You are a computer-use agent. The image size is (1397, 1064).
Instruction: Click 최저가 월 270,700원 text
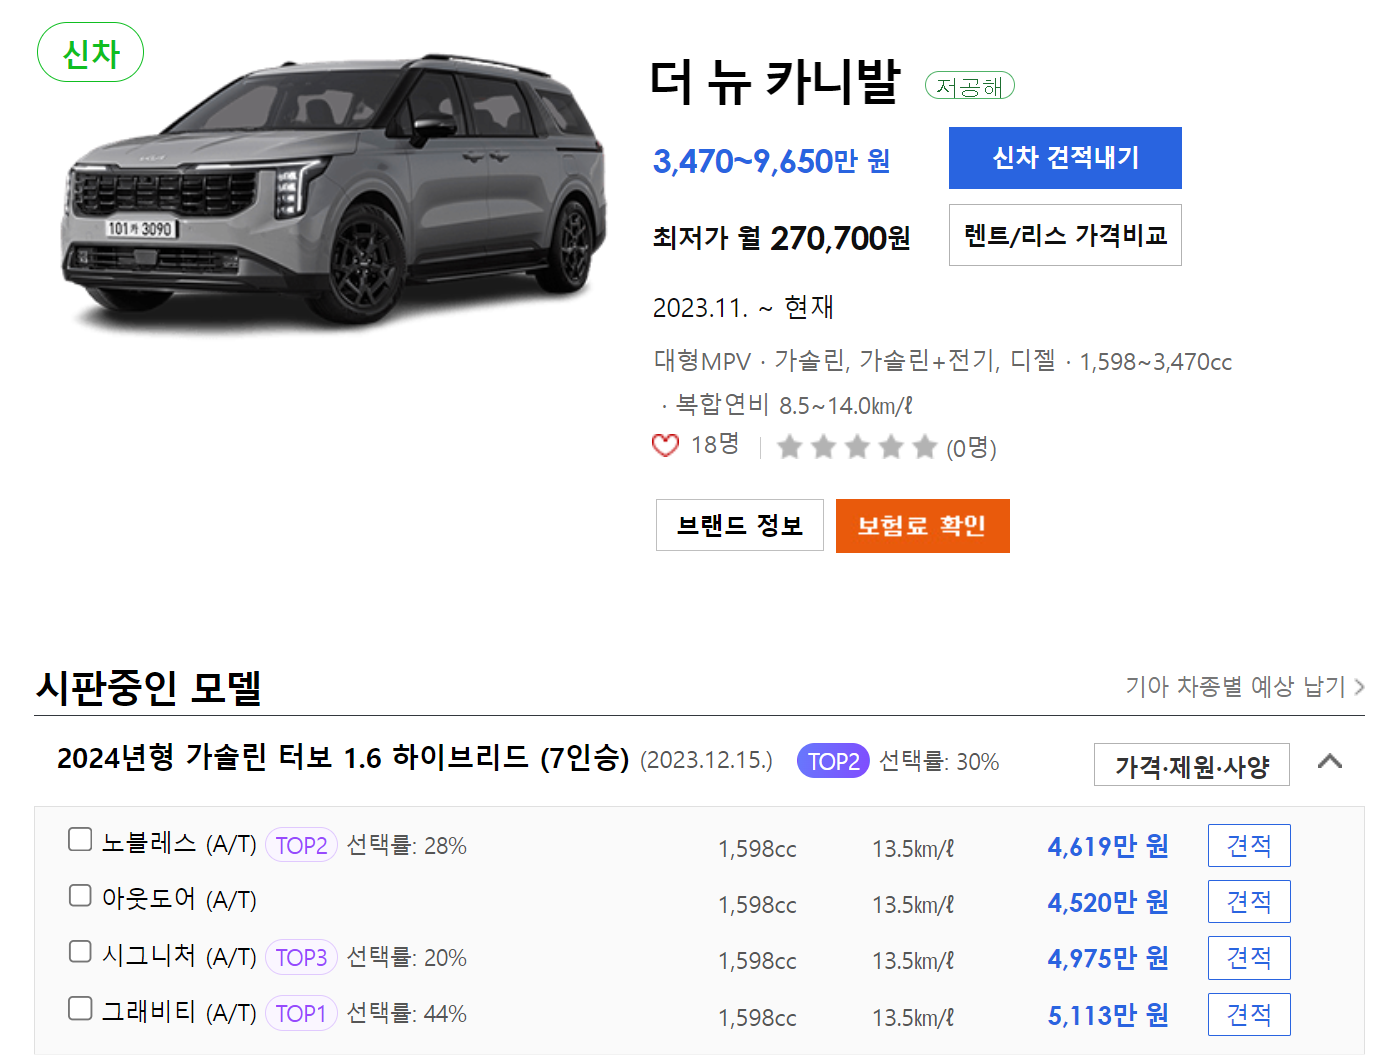tap(781, 238)
